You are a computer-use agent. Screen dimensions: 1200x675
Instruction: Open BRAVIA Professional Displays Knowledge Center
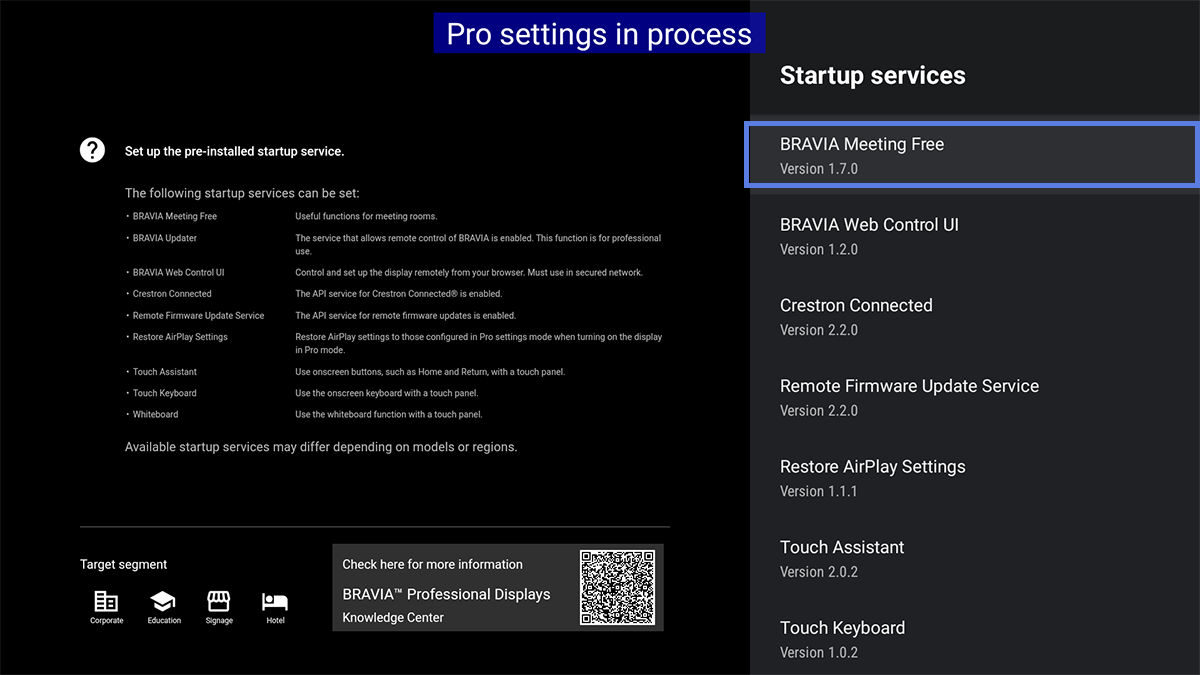coord(446,594)
